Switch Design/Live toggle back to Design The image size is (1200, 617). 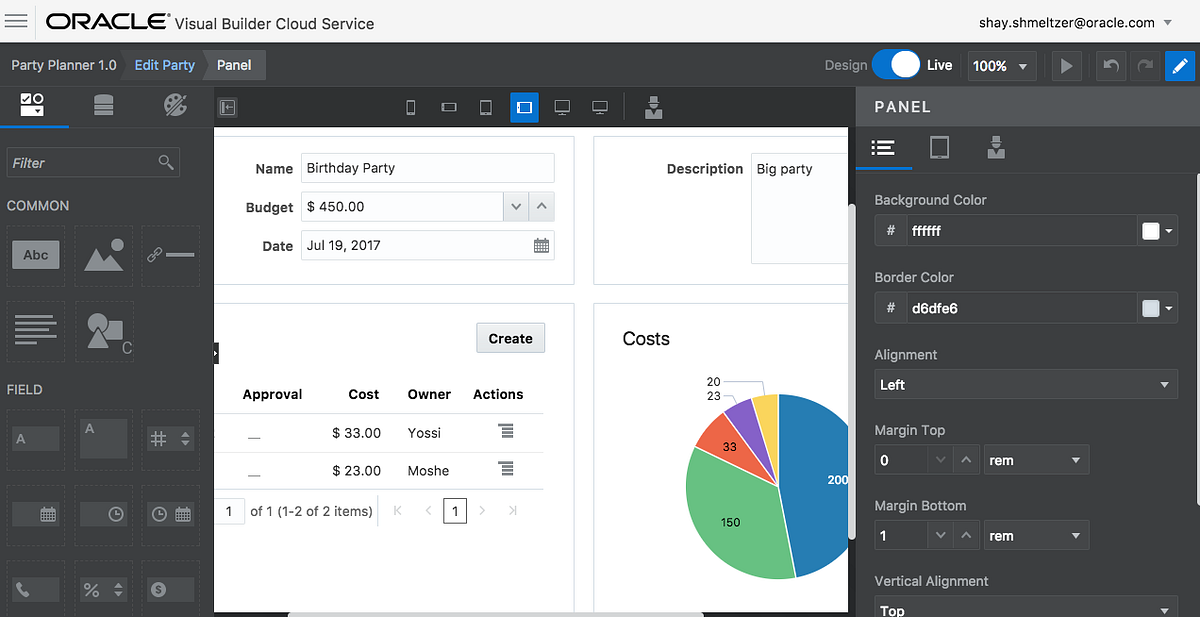click(888, 65)
